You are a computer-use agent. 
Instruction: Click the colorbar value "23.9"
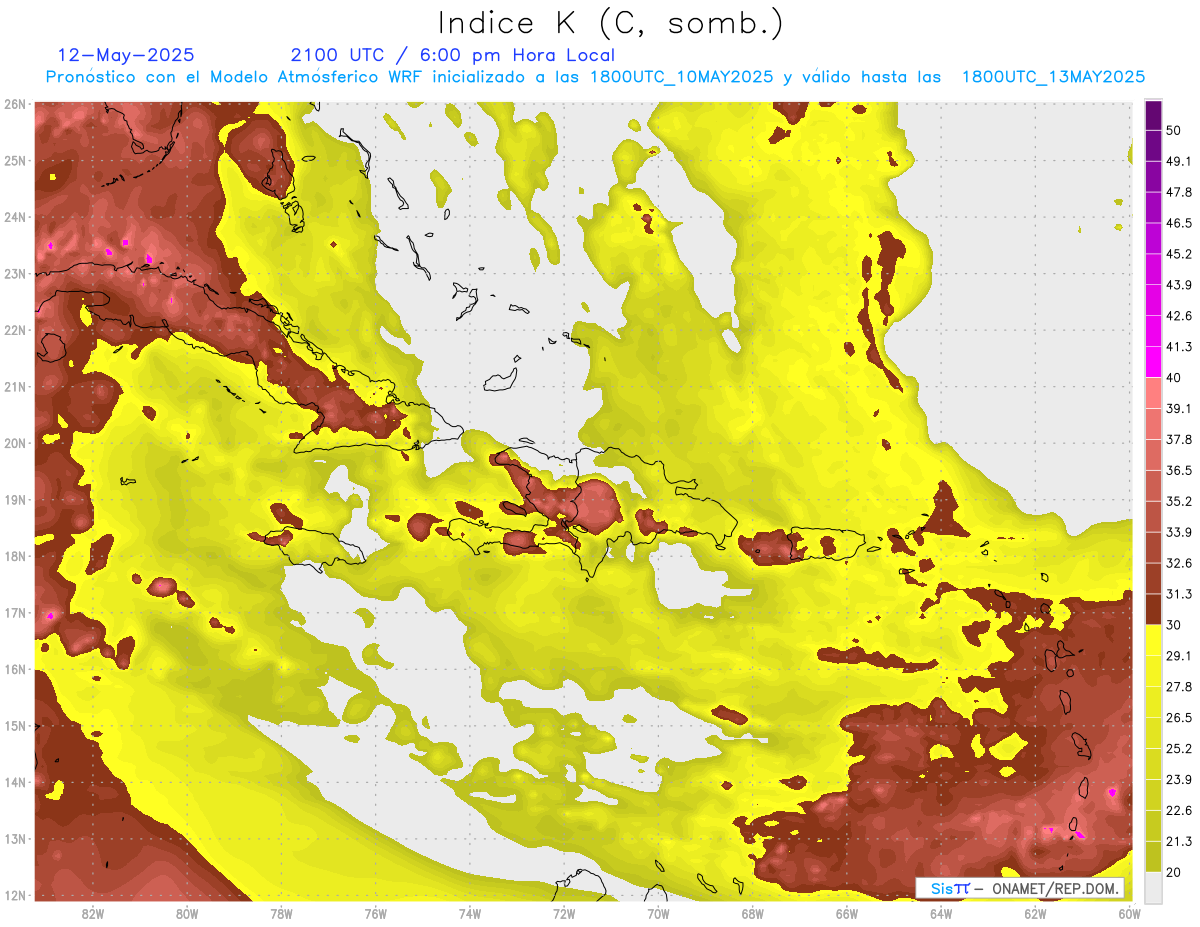point(1179,780)
